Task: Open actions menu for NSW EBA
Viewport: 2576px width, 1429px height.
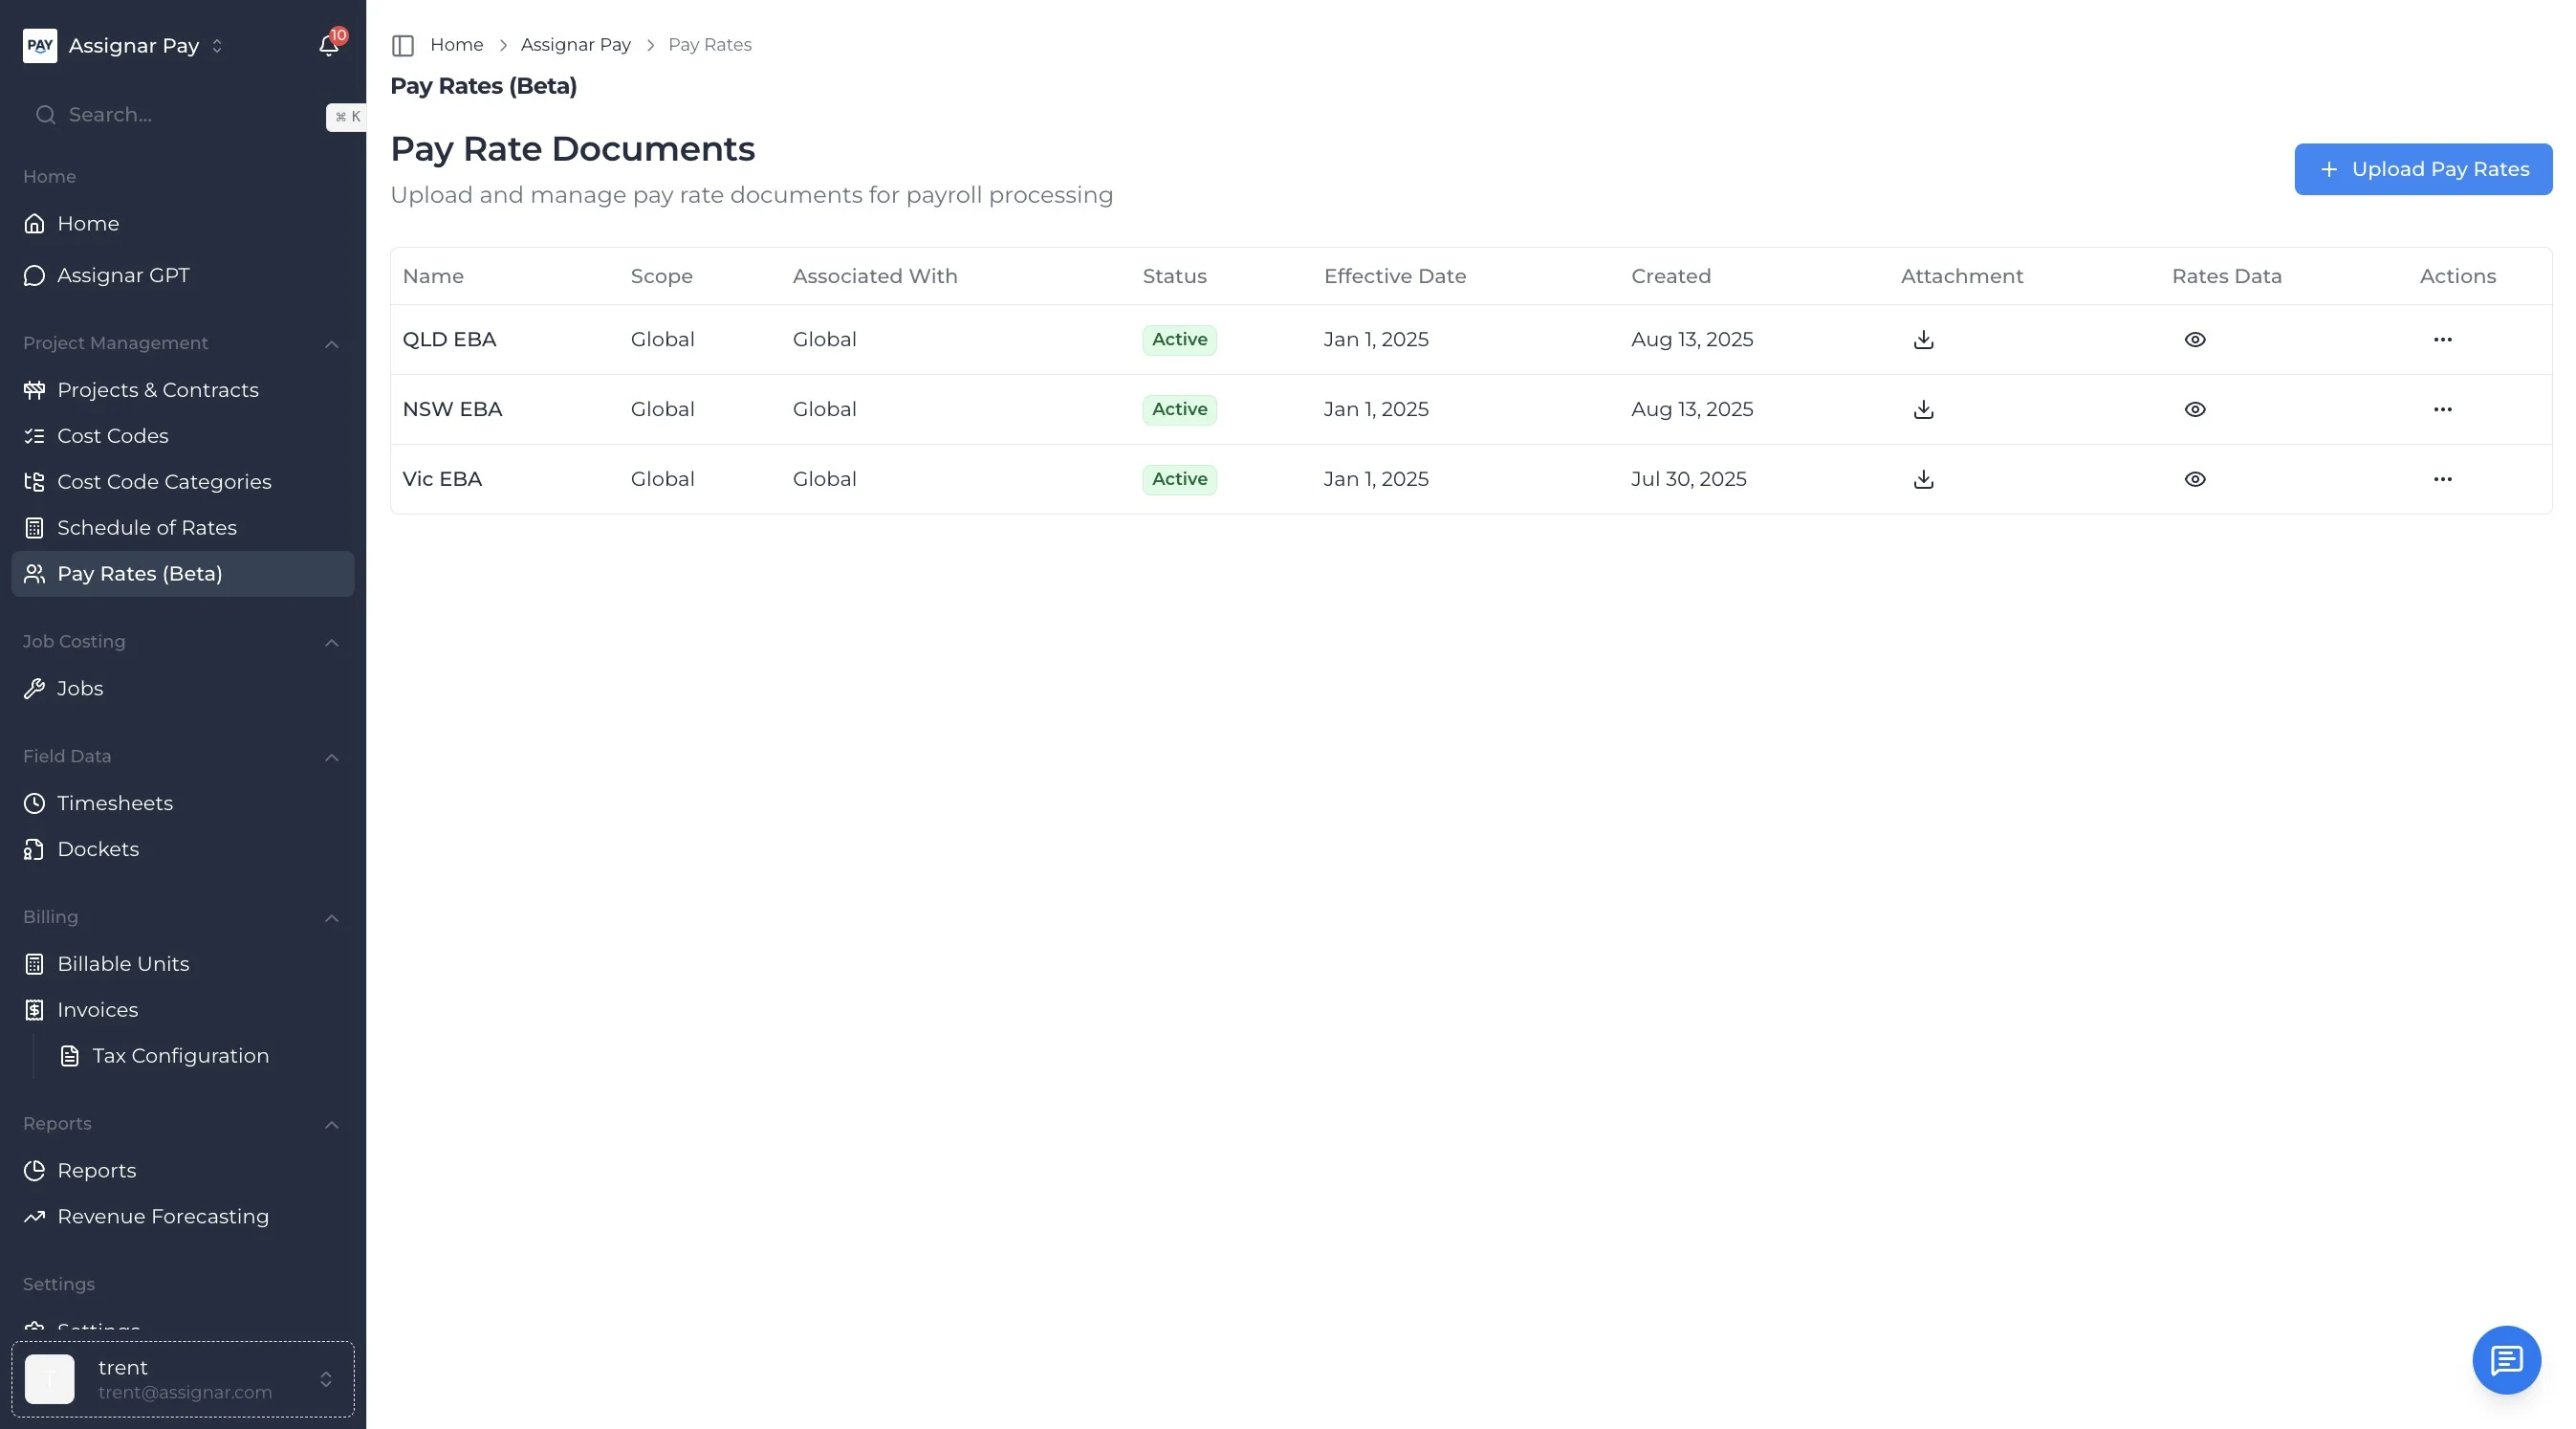Action: 2442,410
